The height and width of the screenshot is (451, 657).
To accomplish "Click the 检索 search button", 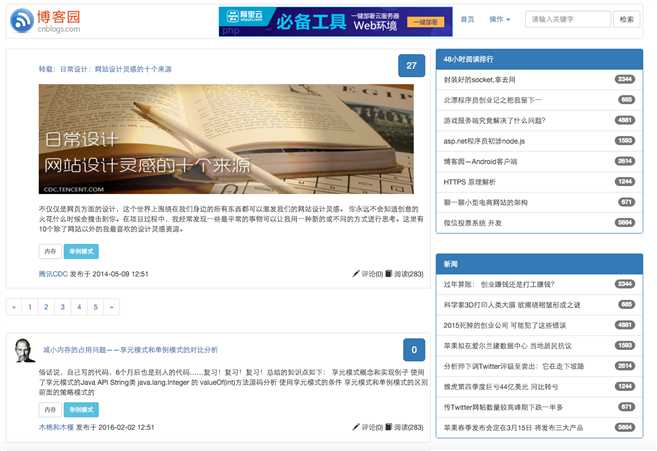I will click(626, 19).
